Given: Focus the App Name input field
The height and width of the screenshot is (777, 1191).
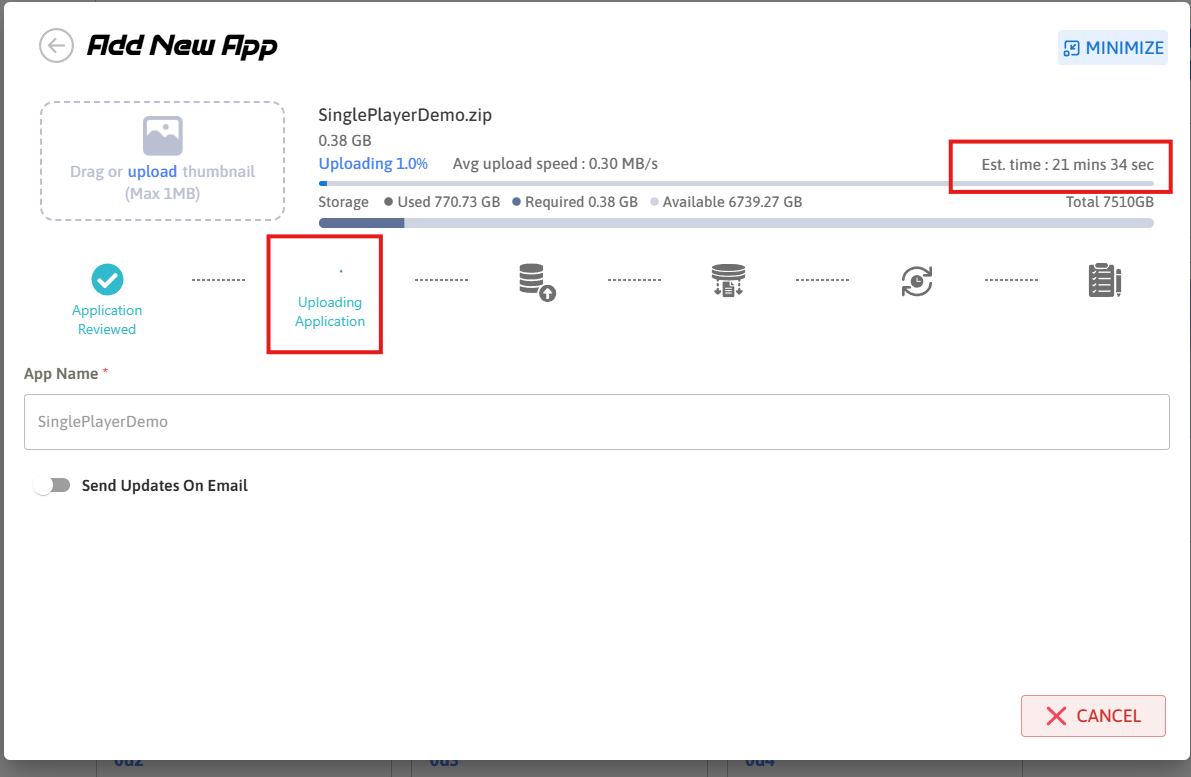Looking at the screenshot, I should coord(596,422).
